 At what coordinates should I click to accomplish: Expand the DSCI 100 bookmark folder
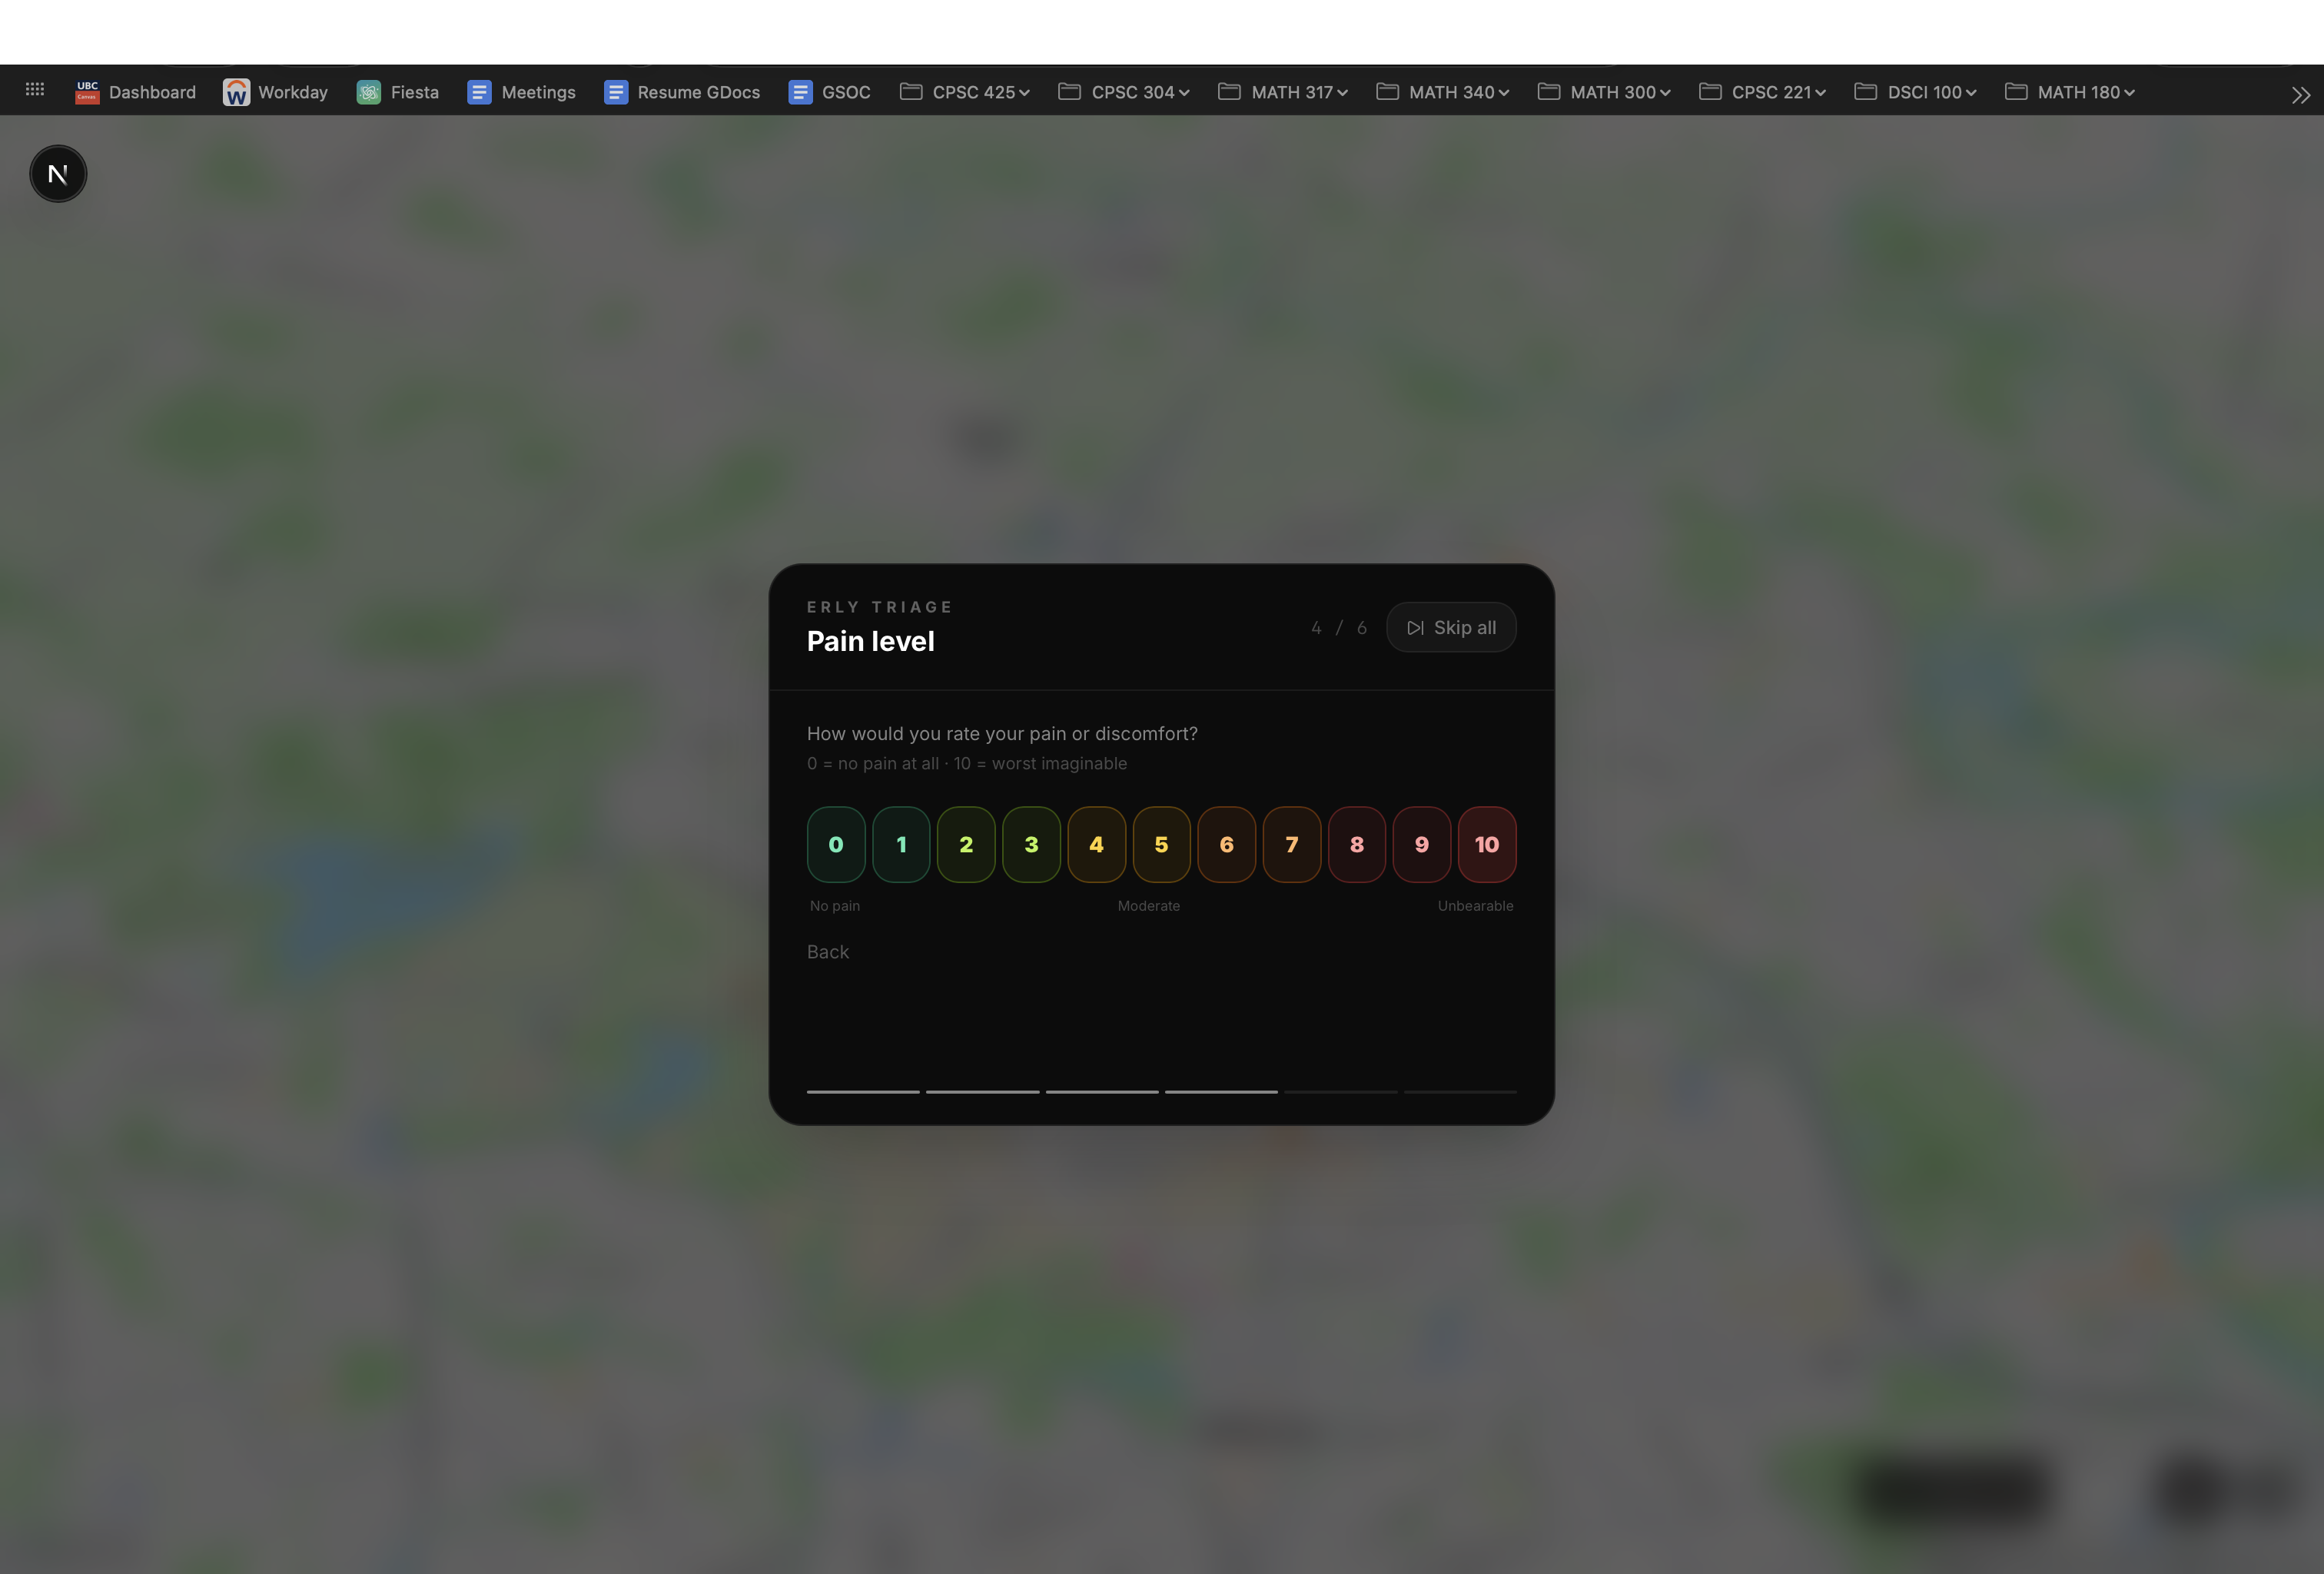pyautogui.click(x=1915, y=92)
